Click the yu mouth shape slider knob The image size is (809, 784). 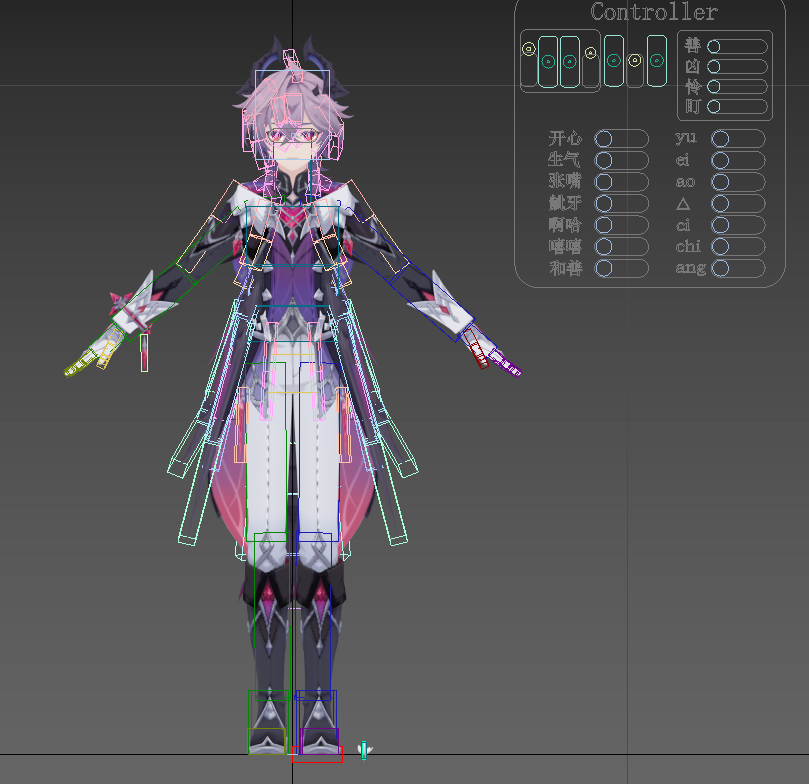(x=720, y=139)
